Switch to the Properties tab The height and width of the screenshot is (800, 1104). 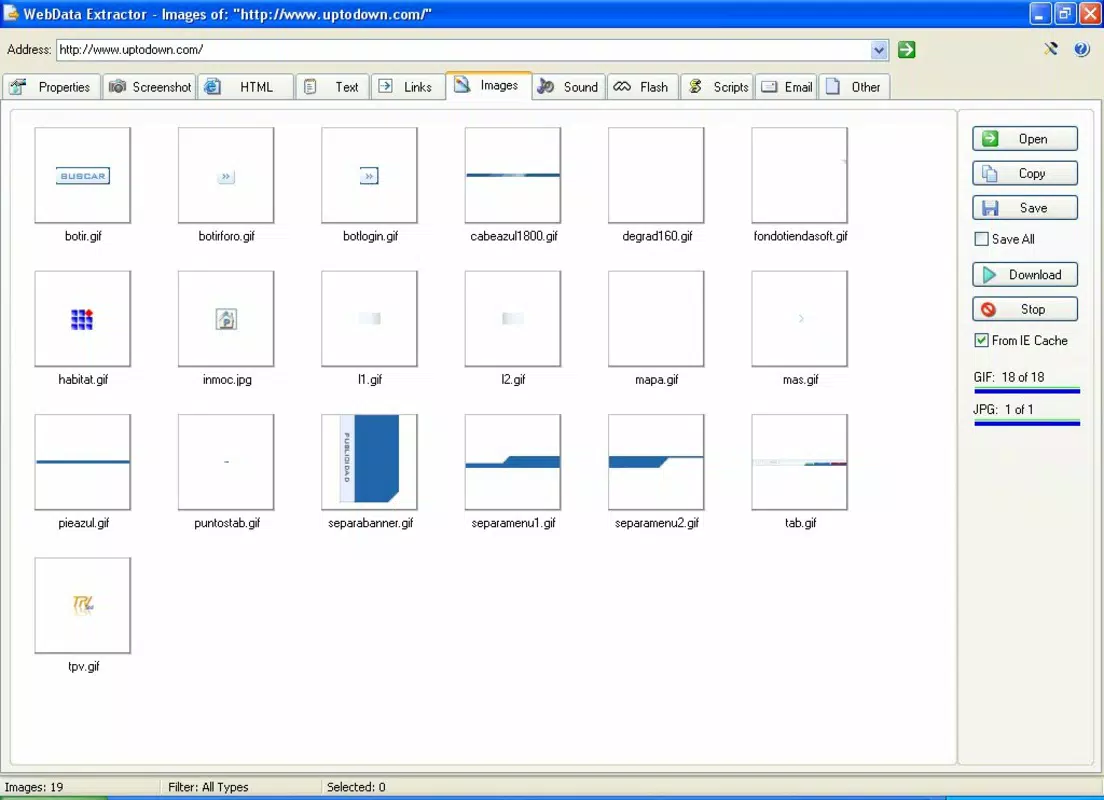(51, 87)
